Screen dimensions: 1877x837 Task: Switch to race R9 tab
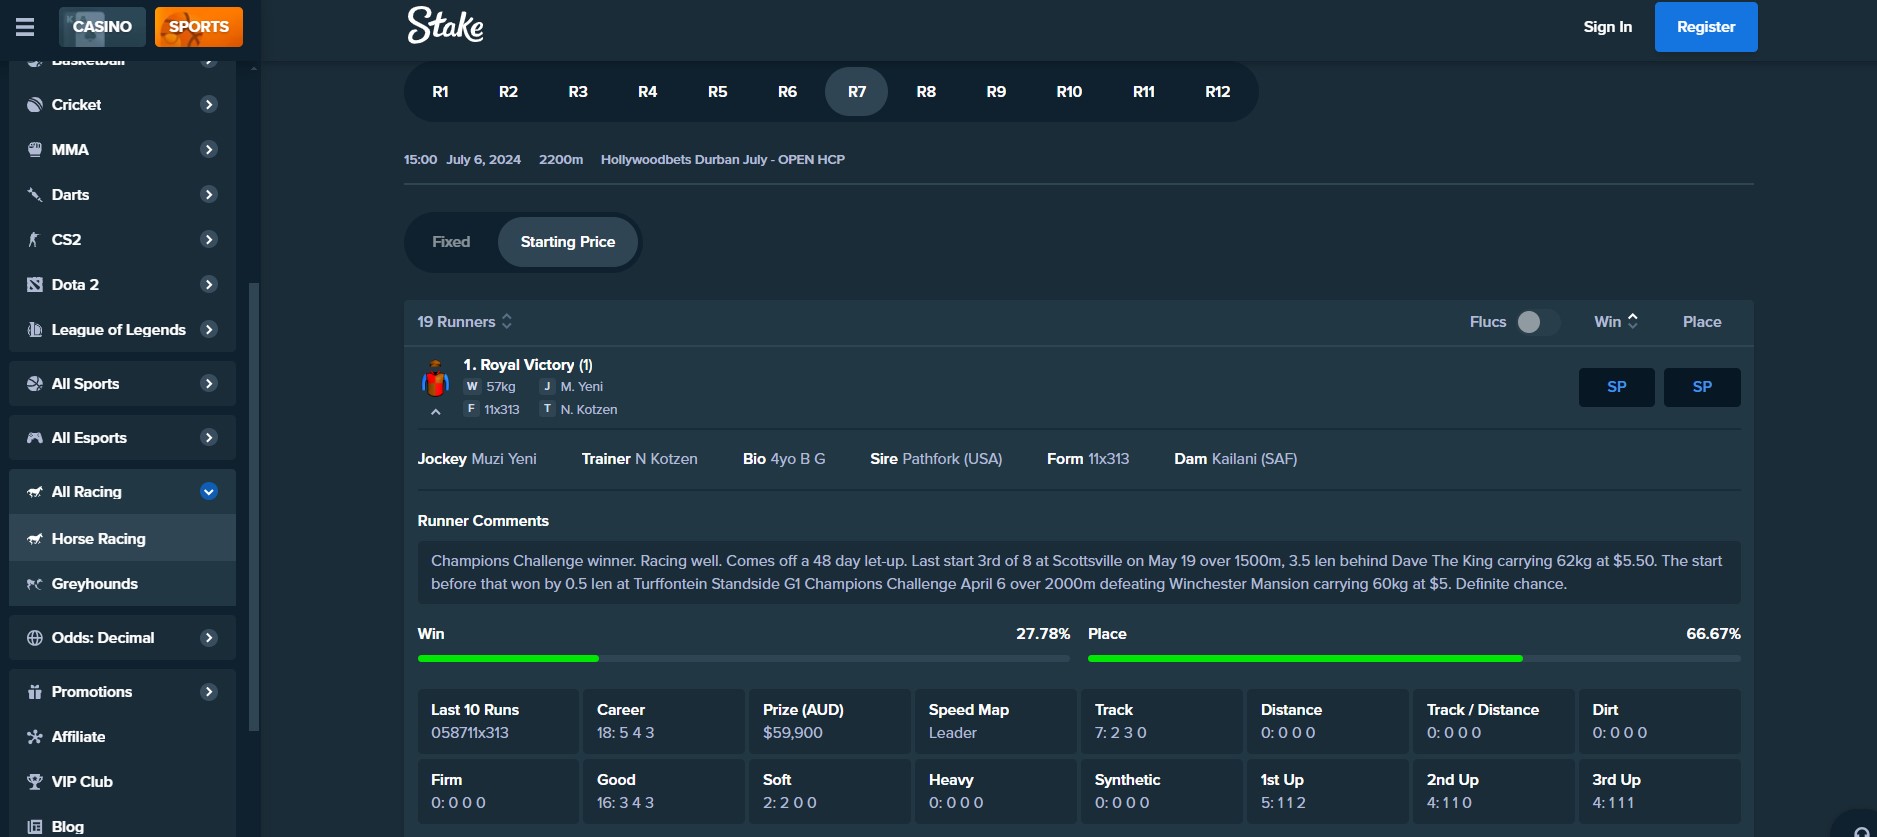click(996, 91)
